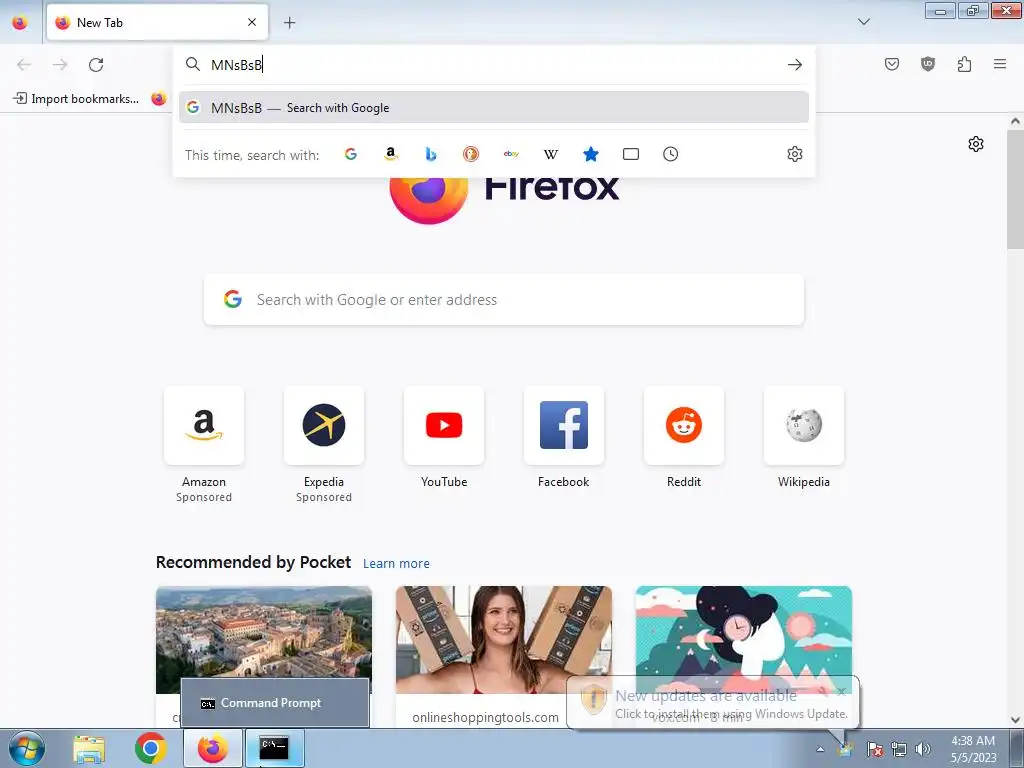Search in Bookmarks star icon
The image size is (1024, 768).
[590, 154]
